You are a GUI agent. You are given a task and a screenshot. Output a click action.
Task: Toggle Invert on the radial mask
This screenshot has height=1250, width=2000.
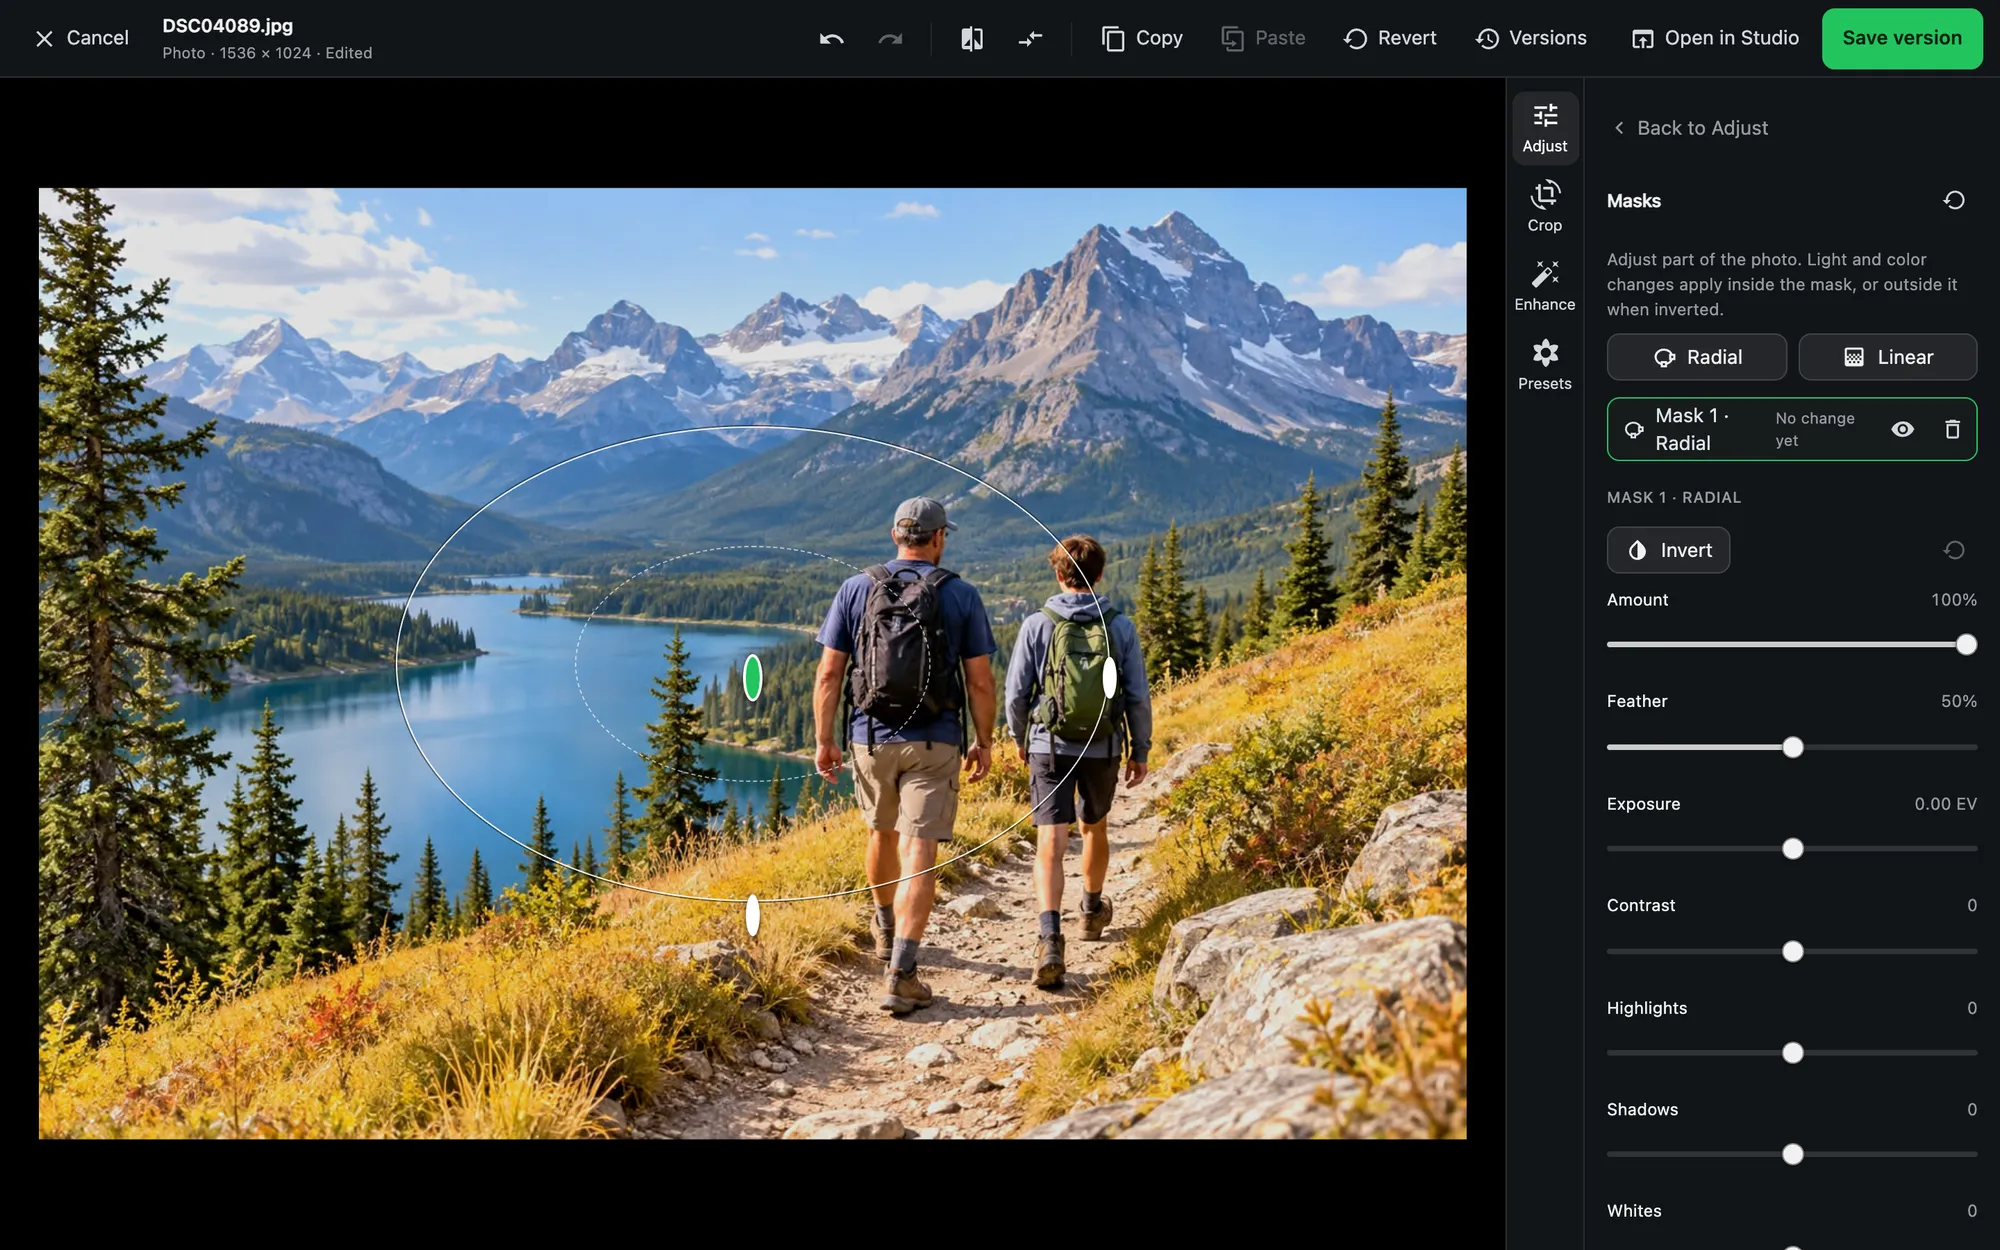point(1668,550)
